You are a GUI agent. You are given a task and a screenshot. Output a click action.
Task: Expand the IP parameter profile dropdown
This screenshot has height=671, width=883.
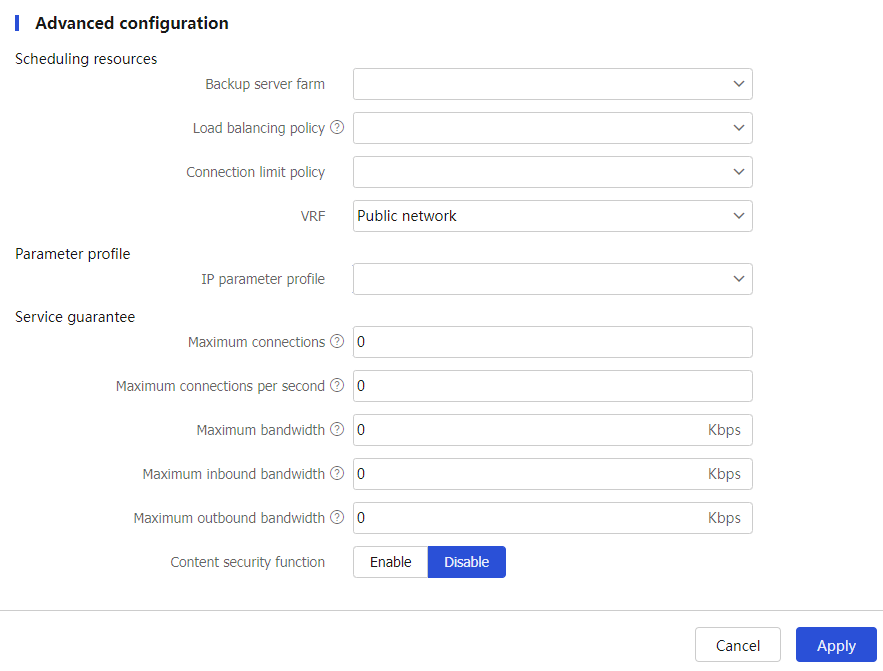point(552,279)
